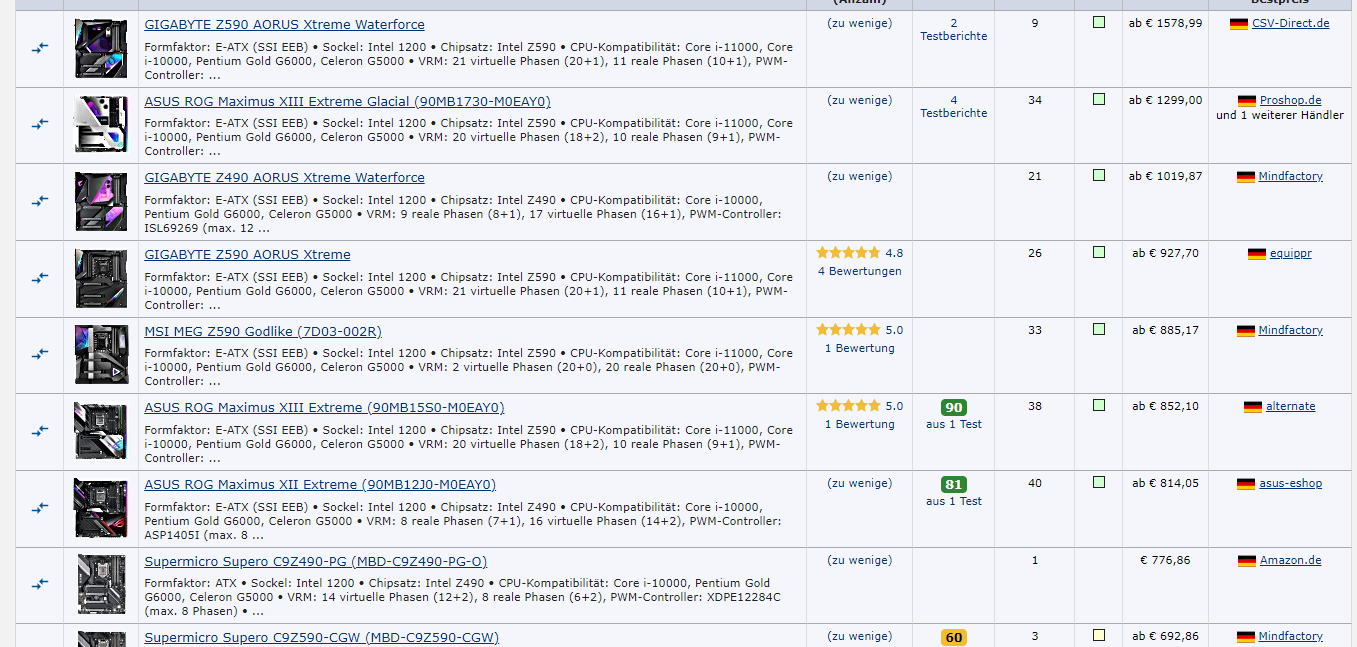Click compare arrows icon for Supermicro C9Z490-PG
Image resolution: width=1357 pixels, height=647 pixels.
[x=40, y=584]
